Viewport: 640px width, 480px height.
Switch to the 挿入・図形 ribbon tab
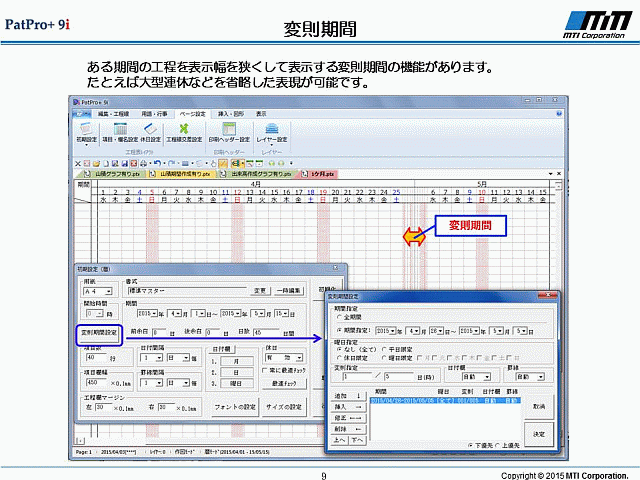coord(231,114)
